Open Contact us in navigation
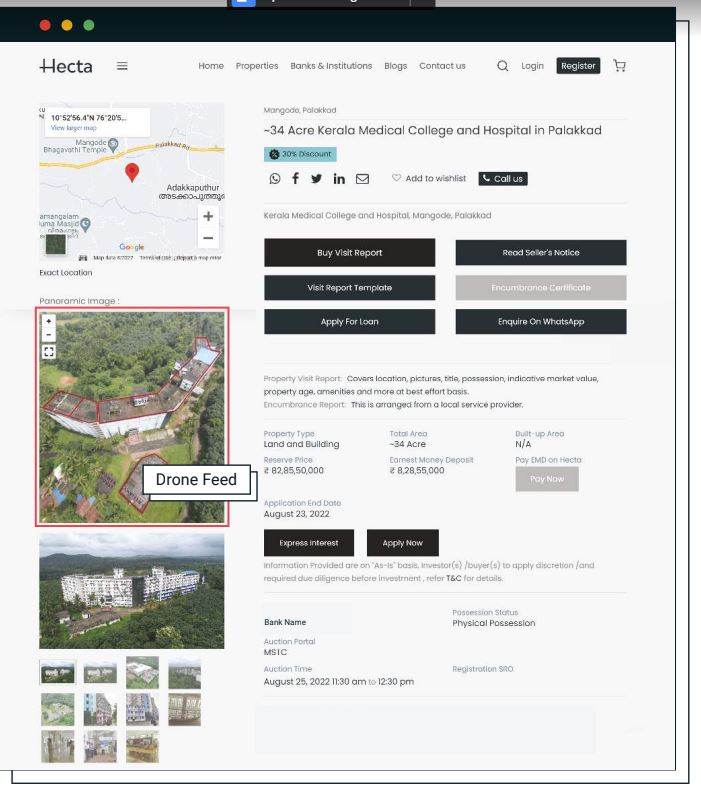This screenshot has height=786, width=701. [442, 66]
